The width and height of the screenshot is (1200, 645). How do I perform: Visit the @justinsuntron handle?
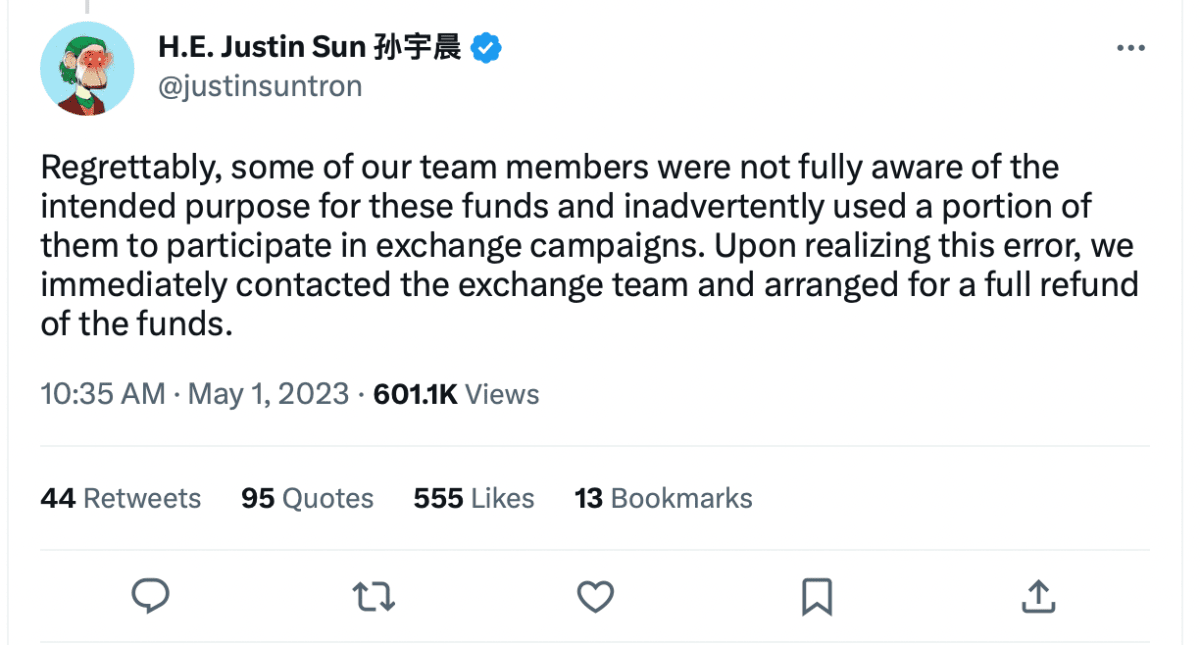pyautogui.click(x=260, y=87)
